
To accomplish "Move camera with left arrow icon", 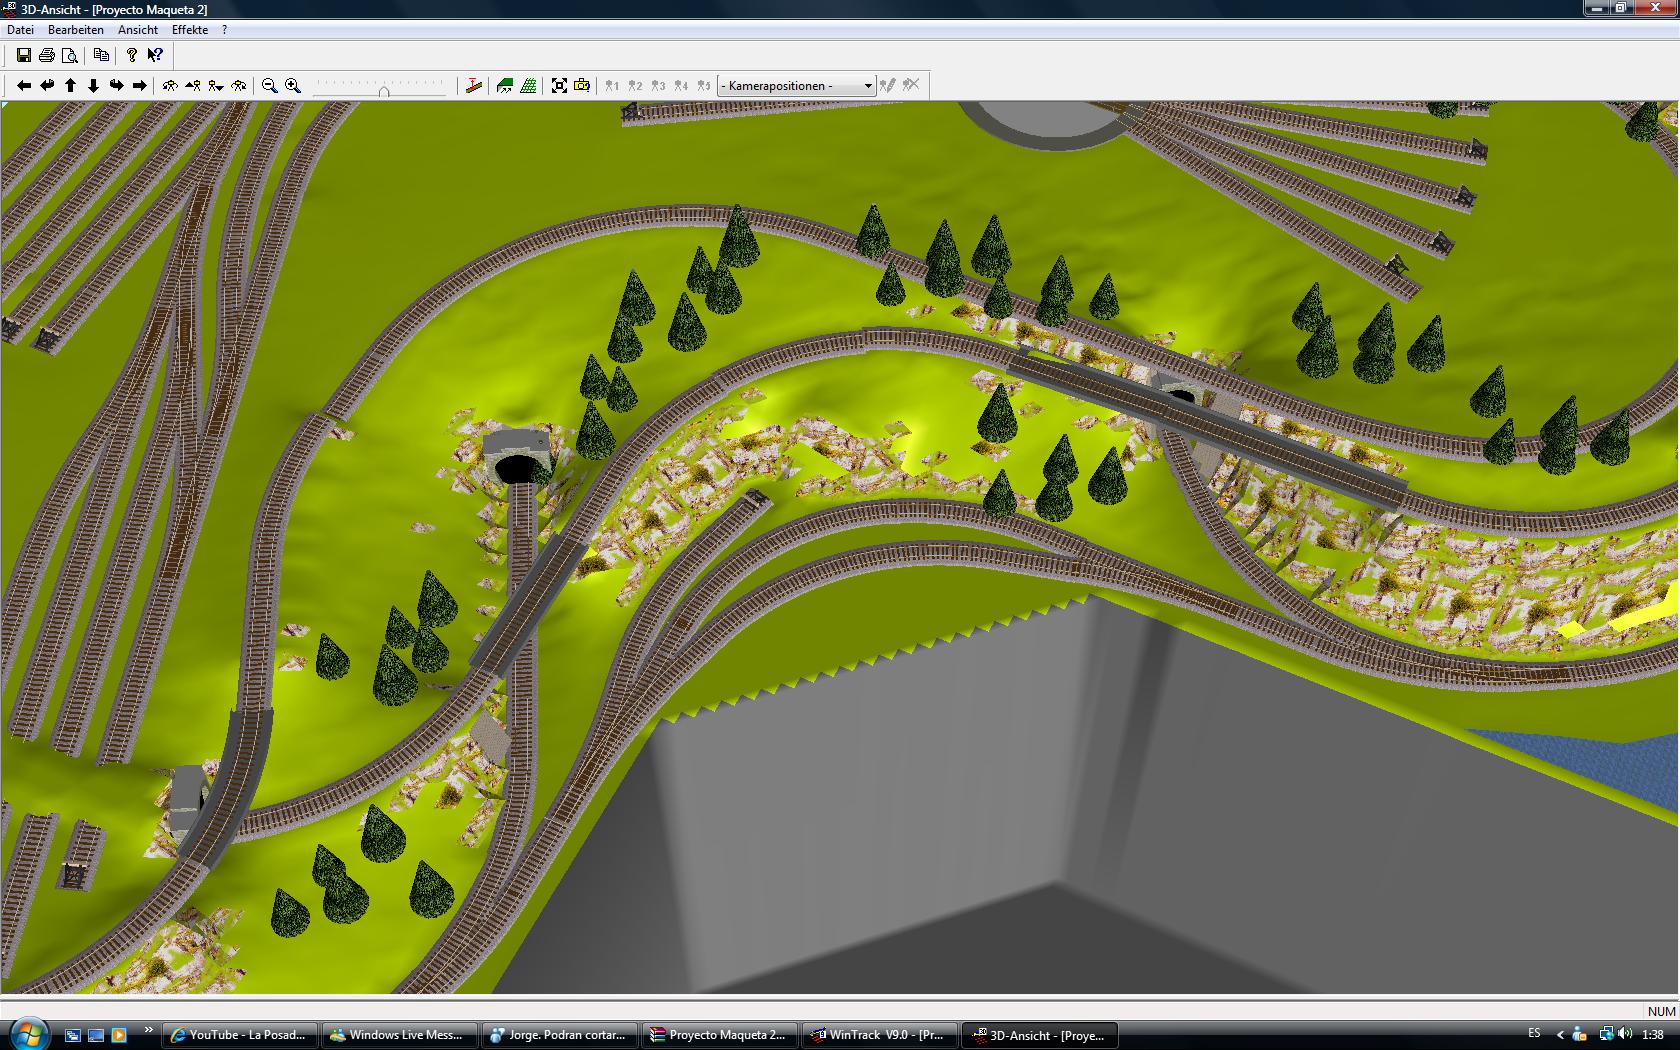I will click(x=24, y=86).
